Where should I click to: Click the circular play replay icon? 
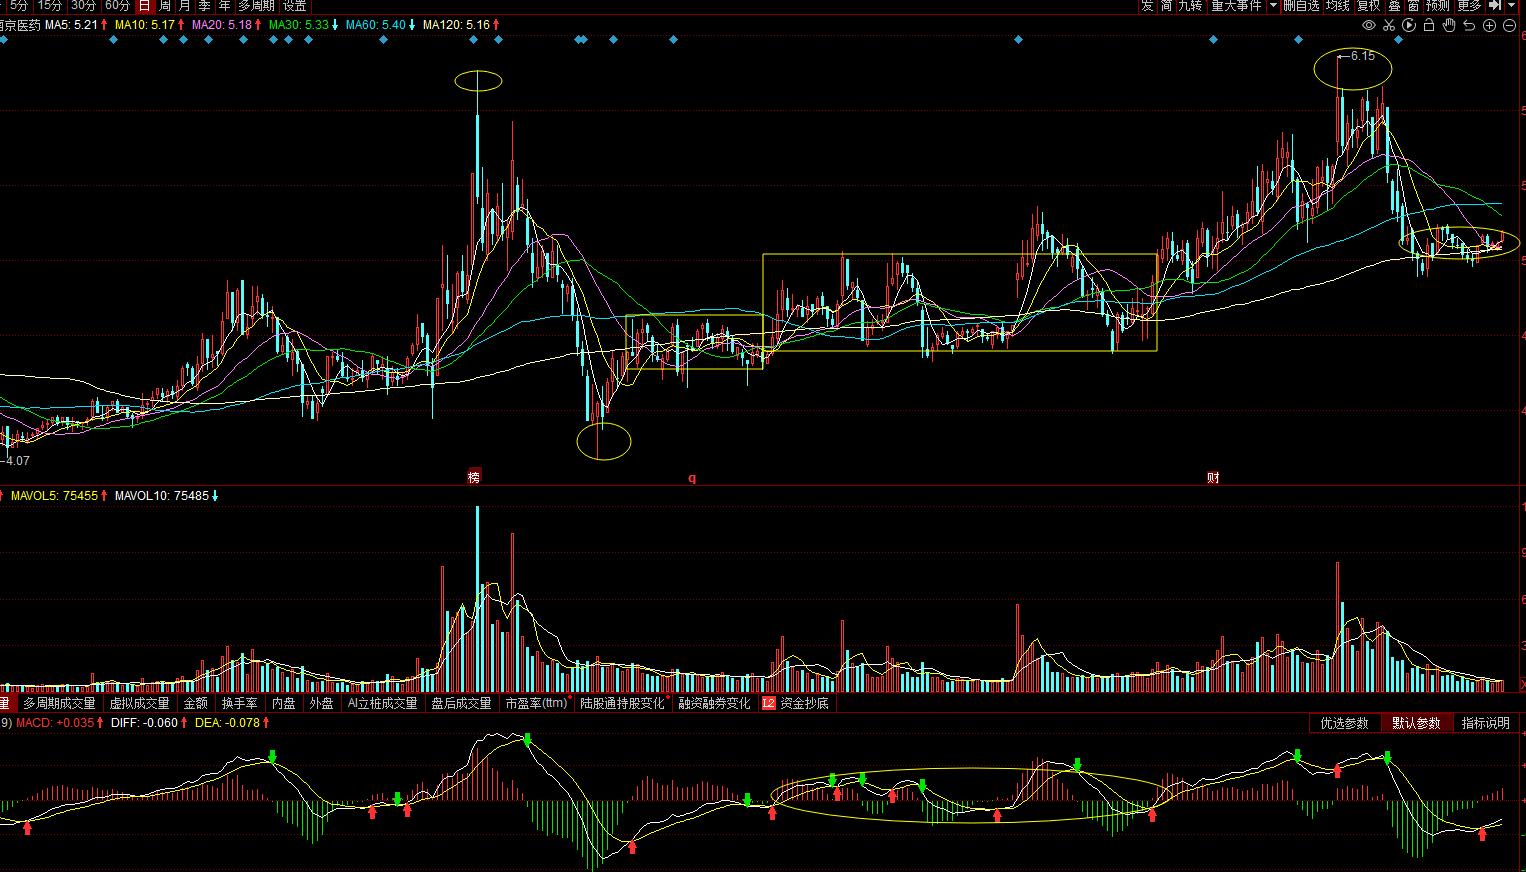click(x=1410, y=25)
